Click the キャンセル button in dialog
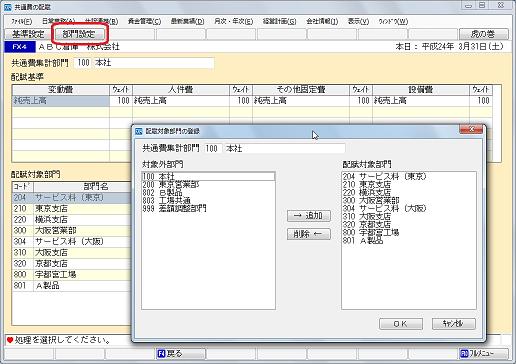The image size is (516, 364). [x=453, y=324]
